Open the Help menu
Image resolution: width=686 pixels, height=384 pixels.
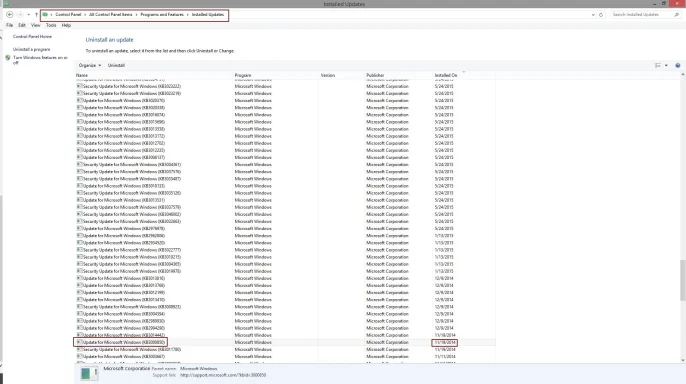point(66,25)
